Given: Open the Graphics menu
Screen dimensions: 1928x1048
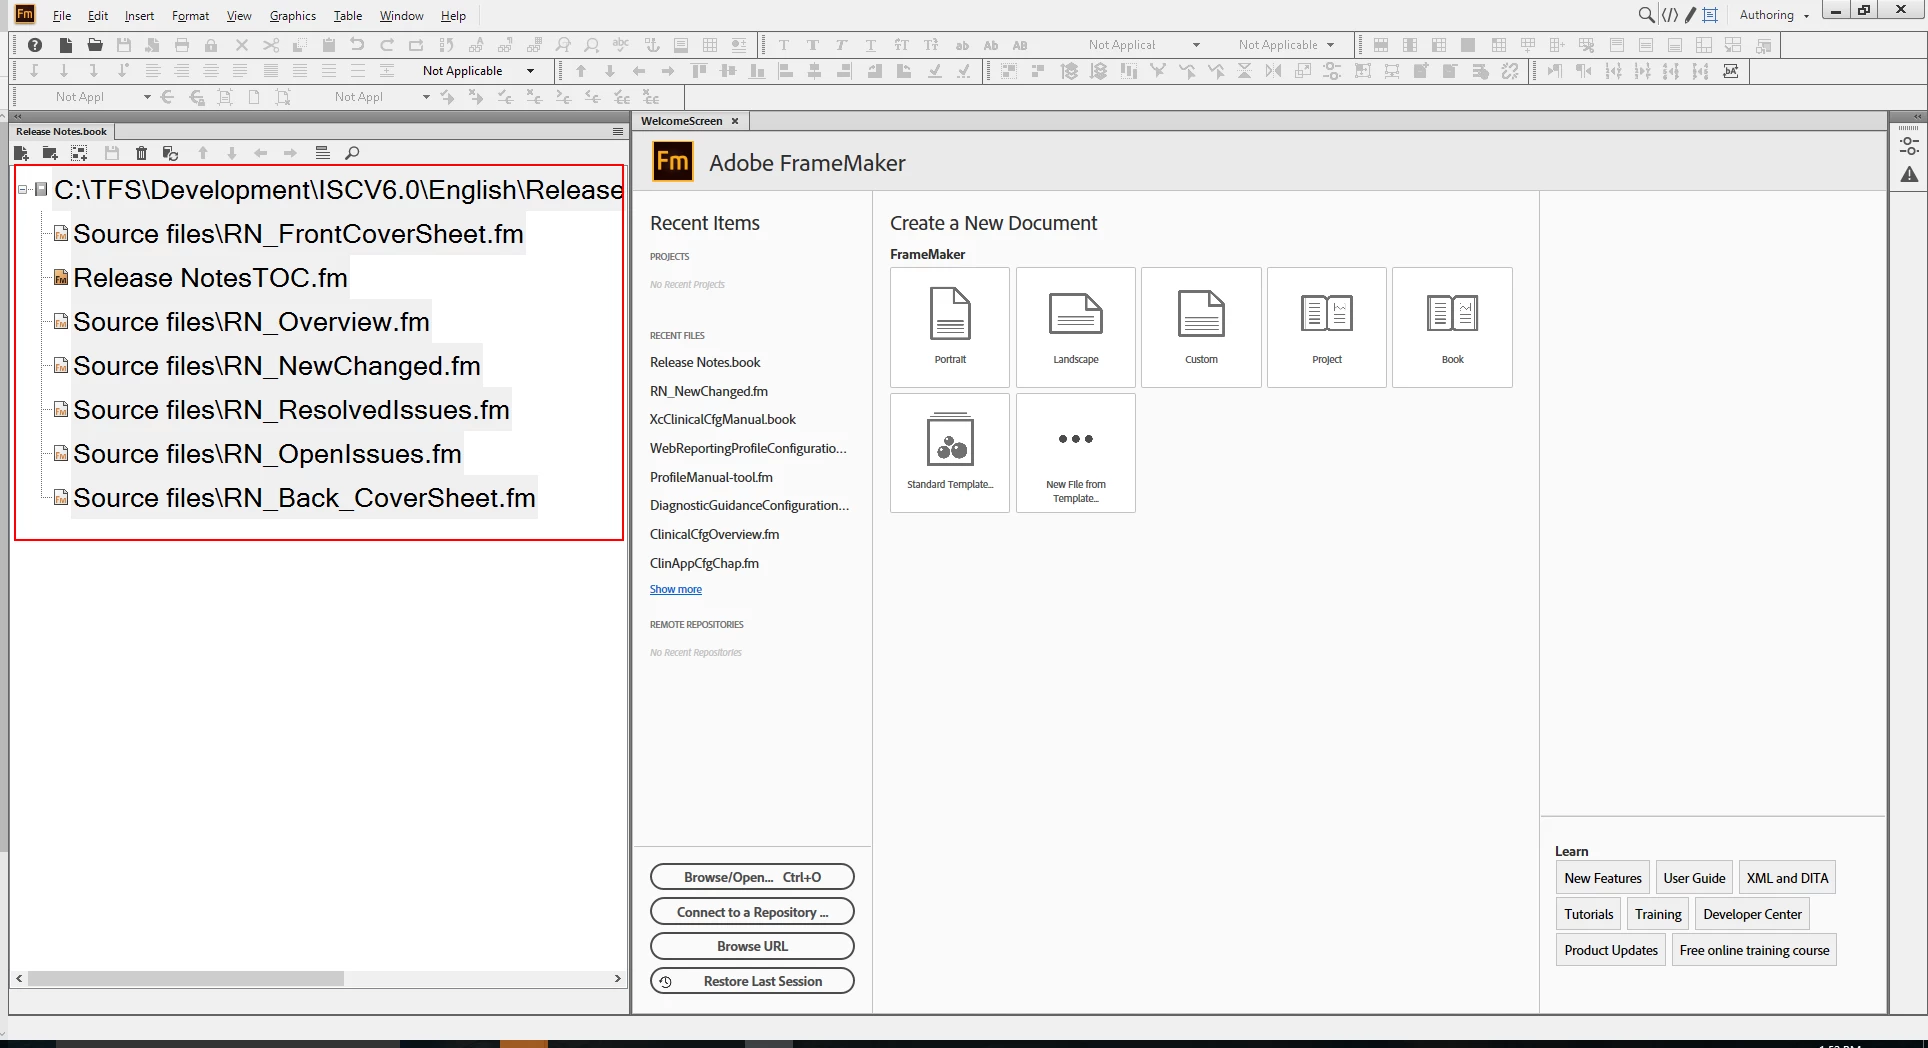Looking at the screenshot, I should pyautogui.click(x=292, y=15).
